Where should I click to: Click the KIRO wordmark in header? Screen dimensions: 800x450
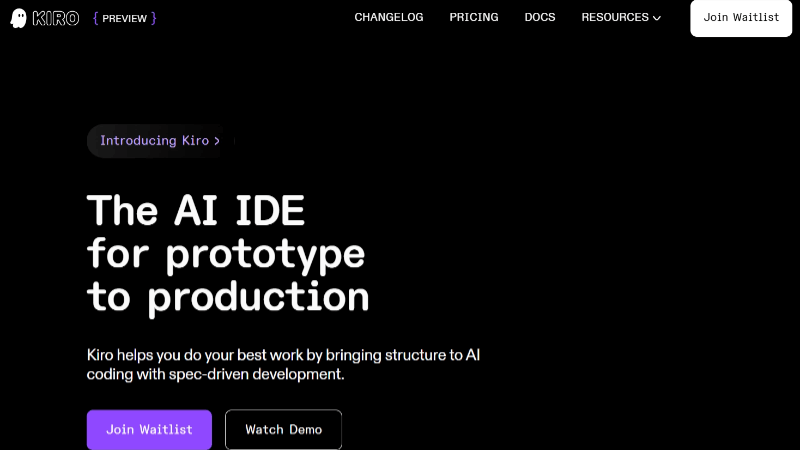click(56, 18)
